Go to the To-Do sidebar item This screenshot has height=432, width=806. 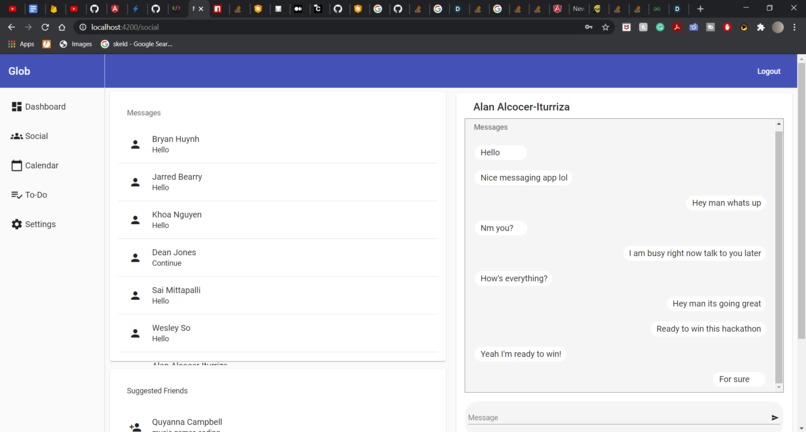[29, 195]
